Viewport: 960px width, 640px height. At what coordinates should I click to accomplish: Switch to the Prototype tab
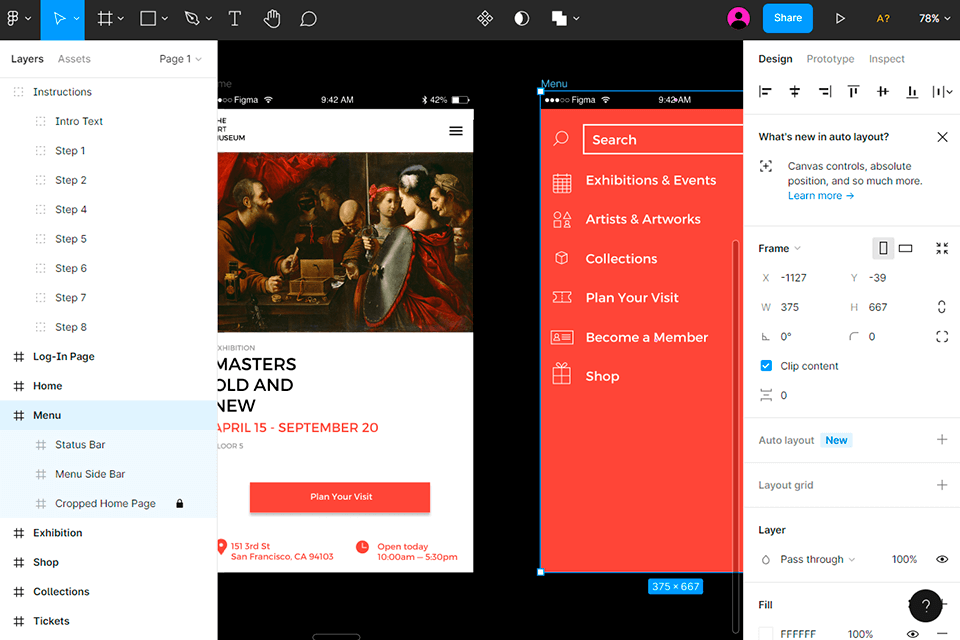click(830, 59)
